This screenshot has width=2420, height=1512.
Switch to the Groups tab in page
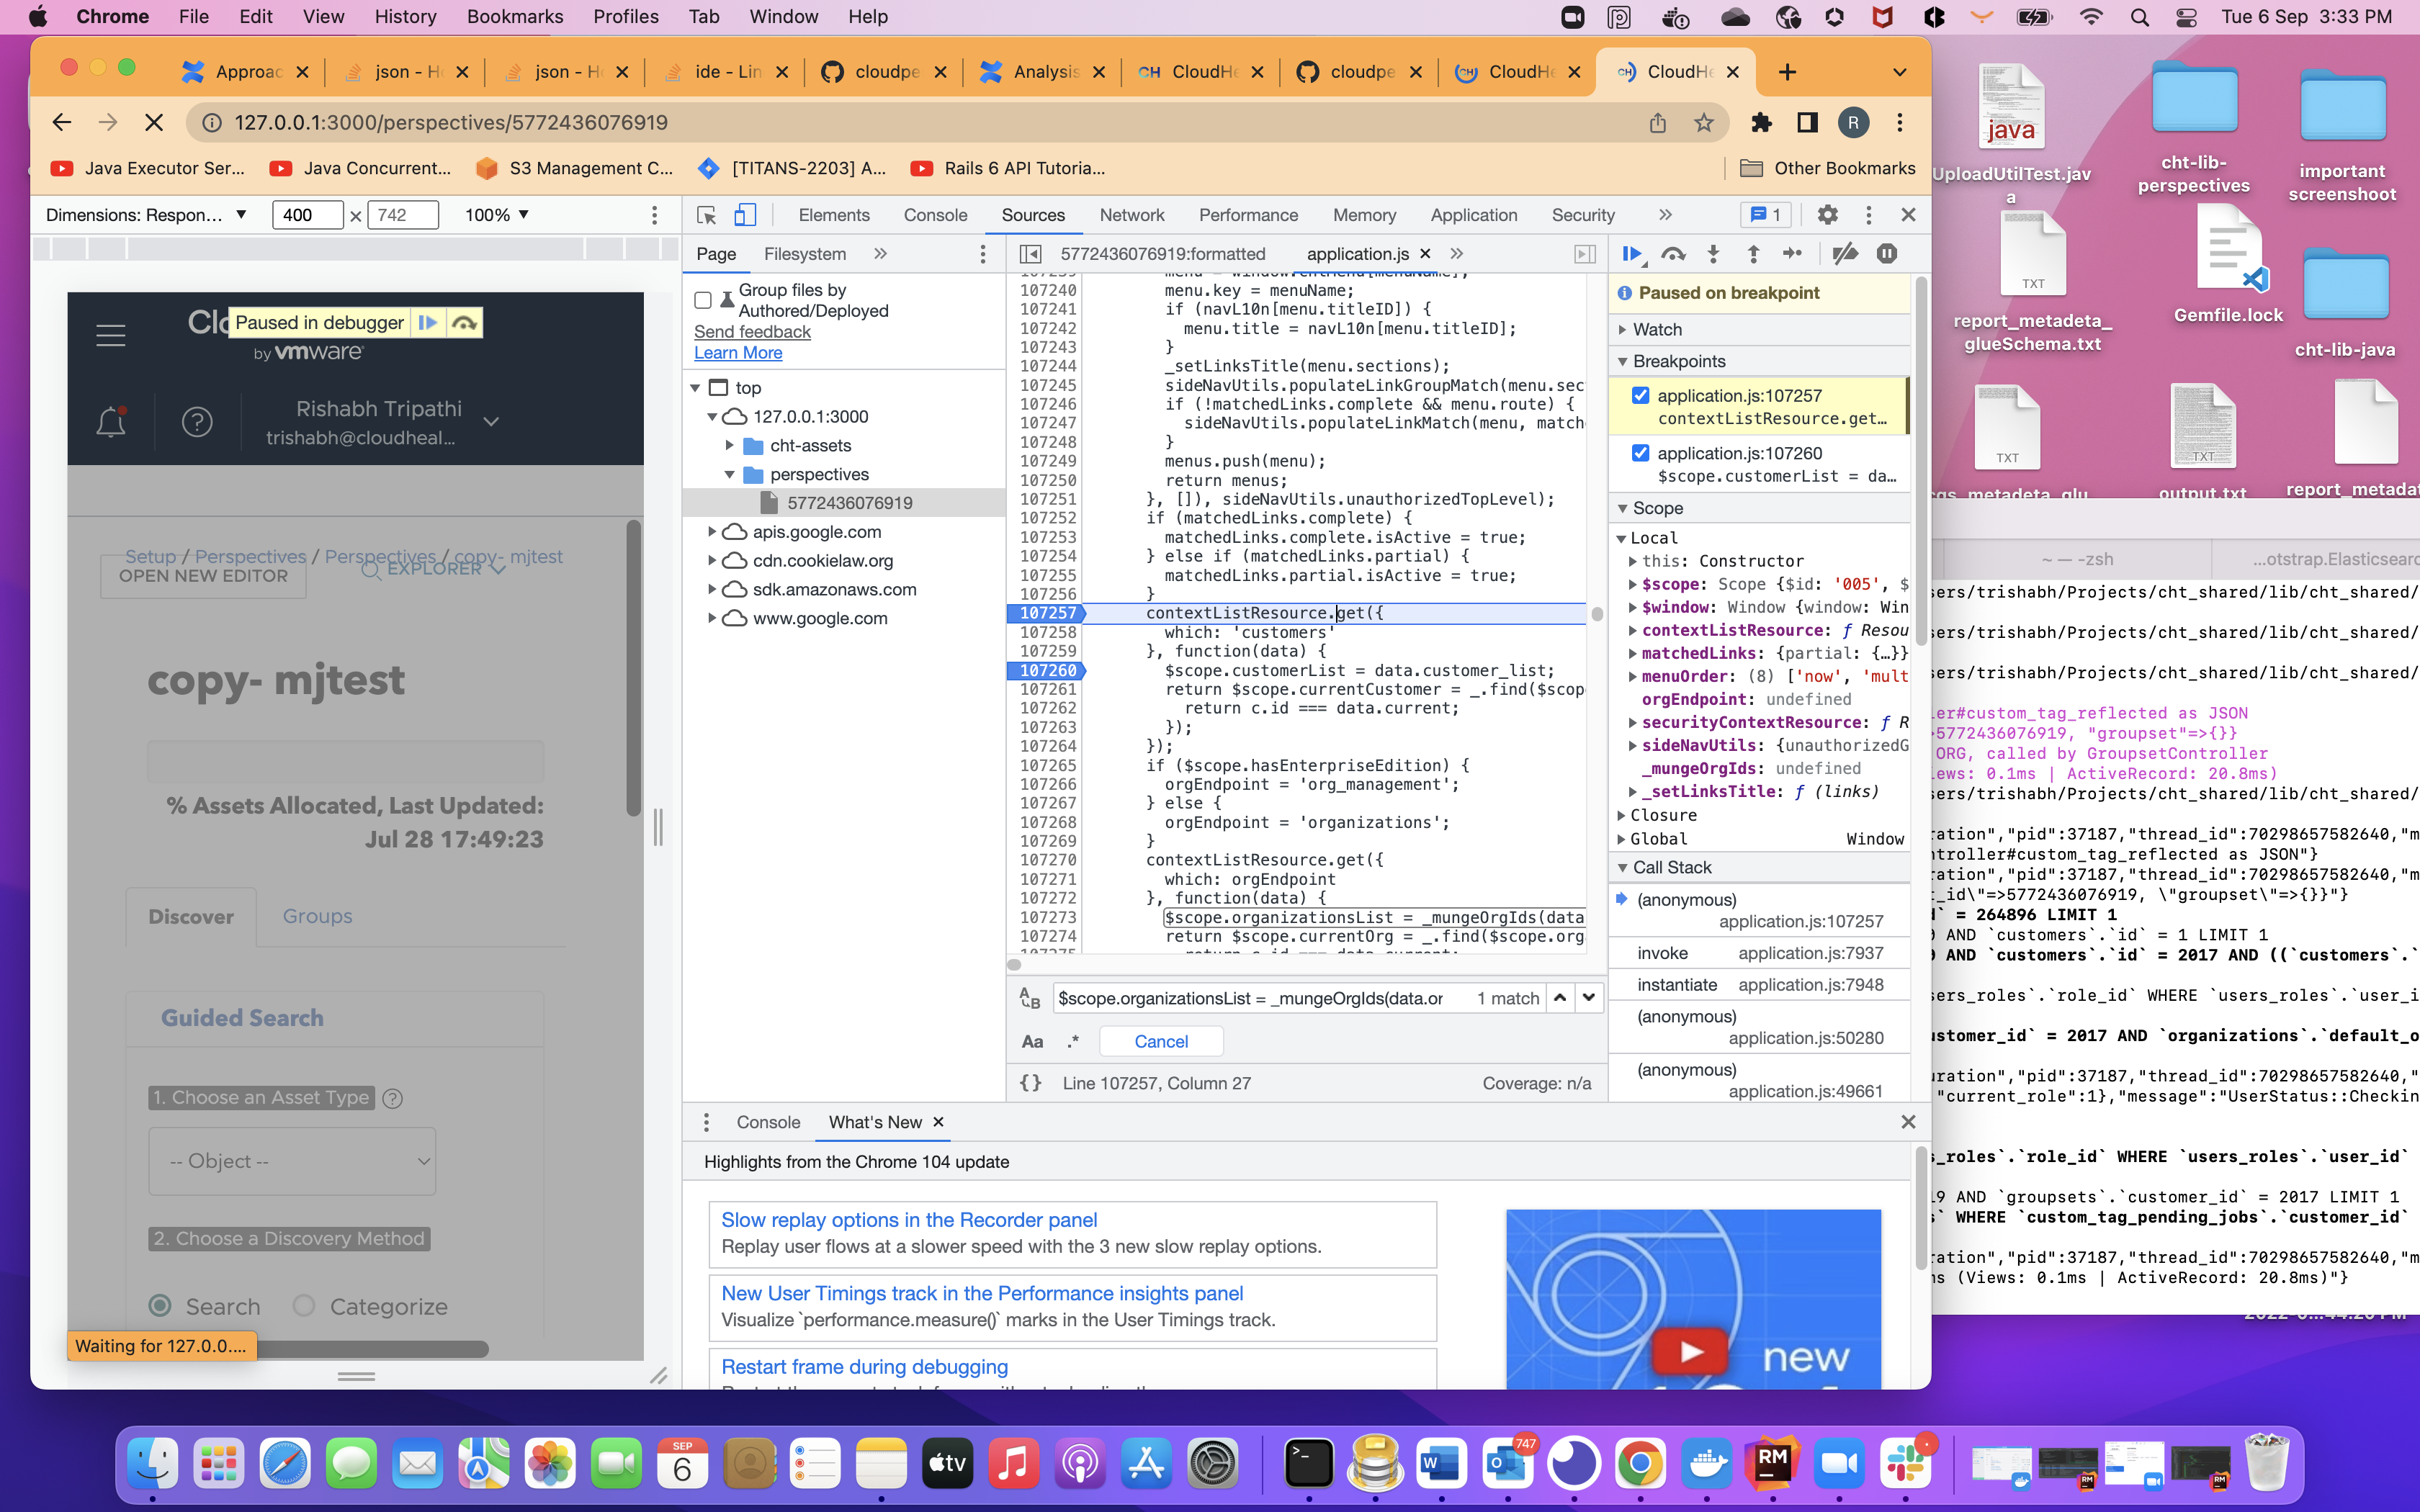tap(317, 916)
